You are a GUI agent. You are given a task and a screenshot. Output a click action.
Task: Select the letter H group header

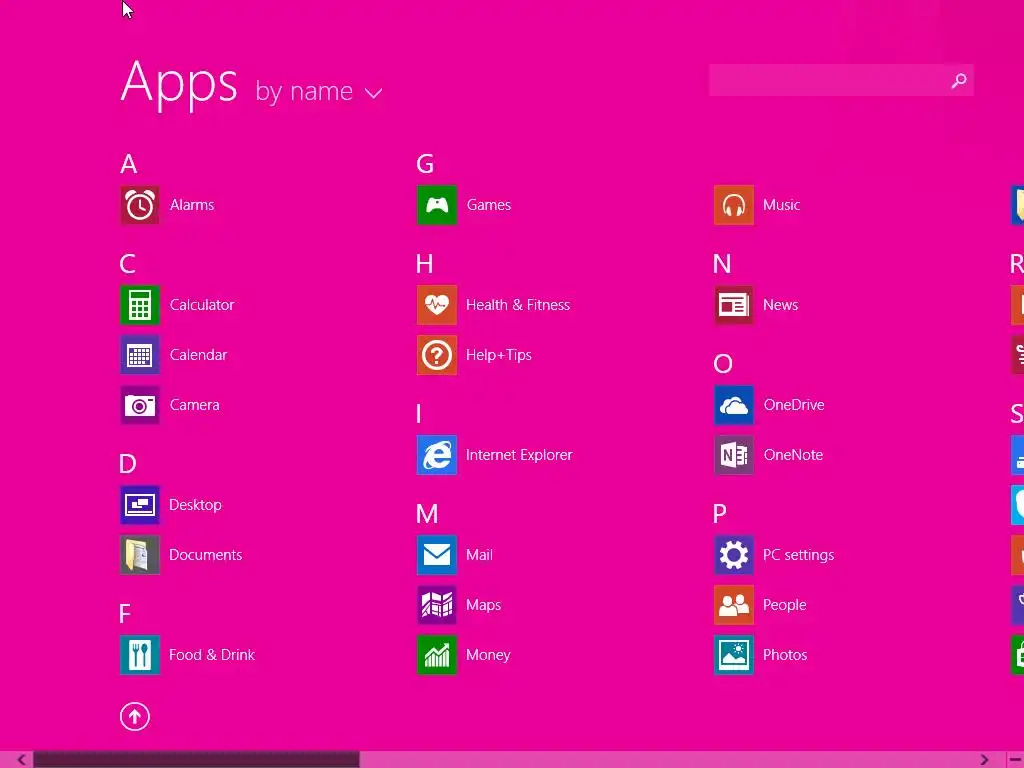(424, 264)
